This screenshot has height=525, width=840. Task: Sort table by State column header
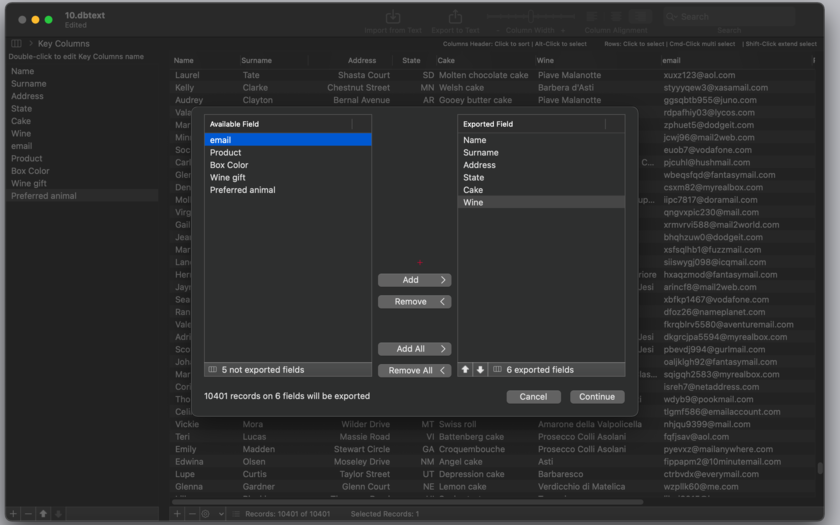(x=411, y=61)
